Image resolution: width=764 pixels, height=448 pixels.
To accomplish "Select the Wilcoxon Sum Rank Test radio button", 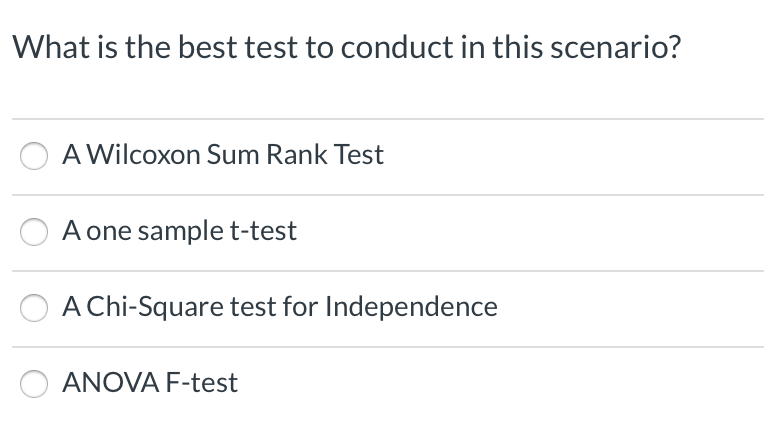I will click(x=35, y=157).
